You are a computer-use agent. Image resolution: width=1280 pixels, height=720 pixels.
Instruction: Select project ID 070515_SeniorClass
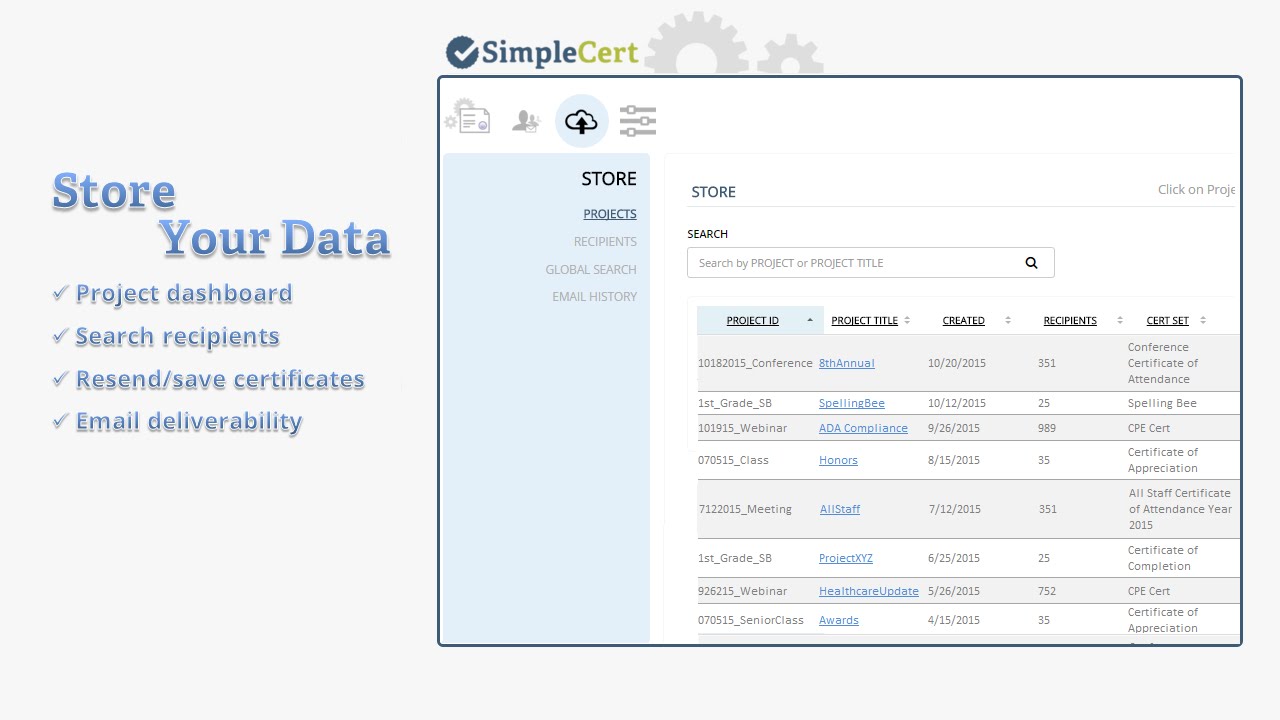coord(751,620)
